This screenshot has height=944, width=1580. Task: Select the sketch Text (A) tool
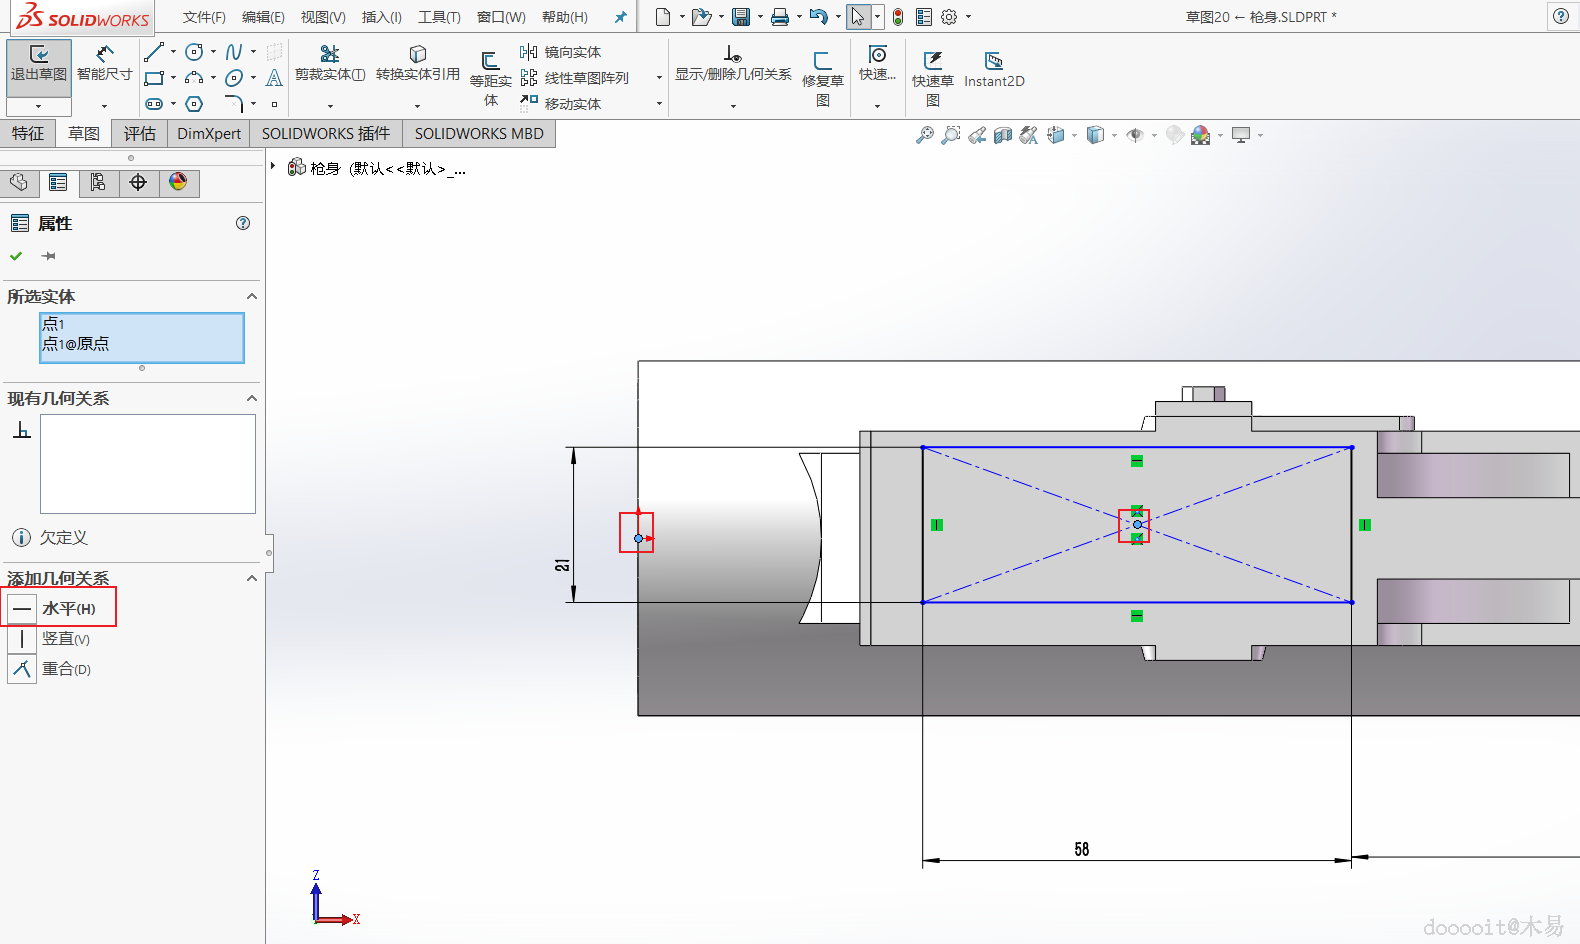(274, 78)
